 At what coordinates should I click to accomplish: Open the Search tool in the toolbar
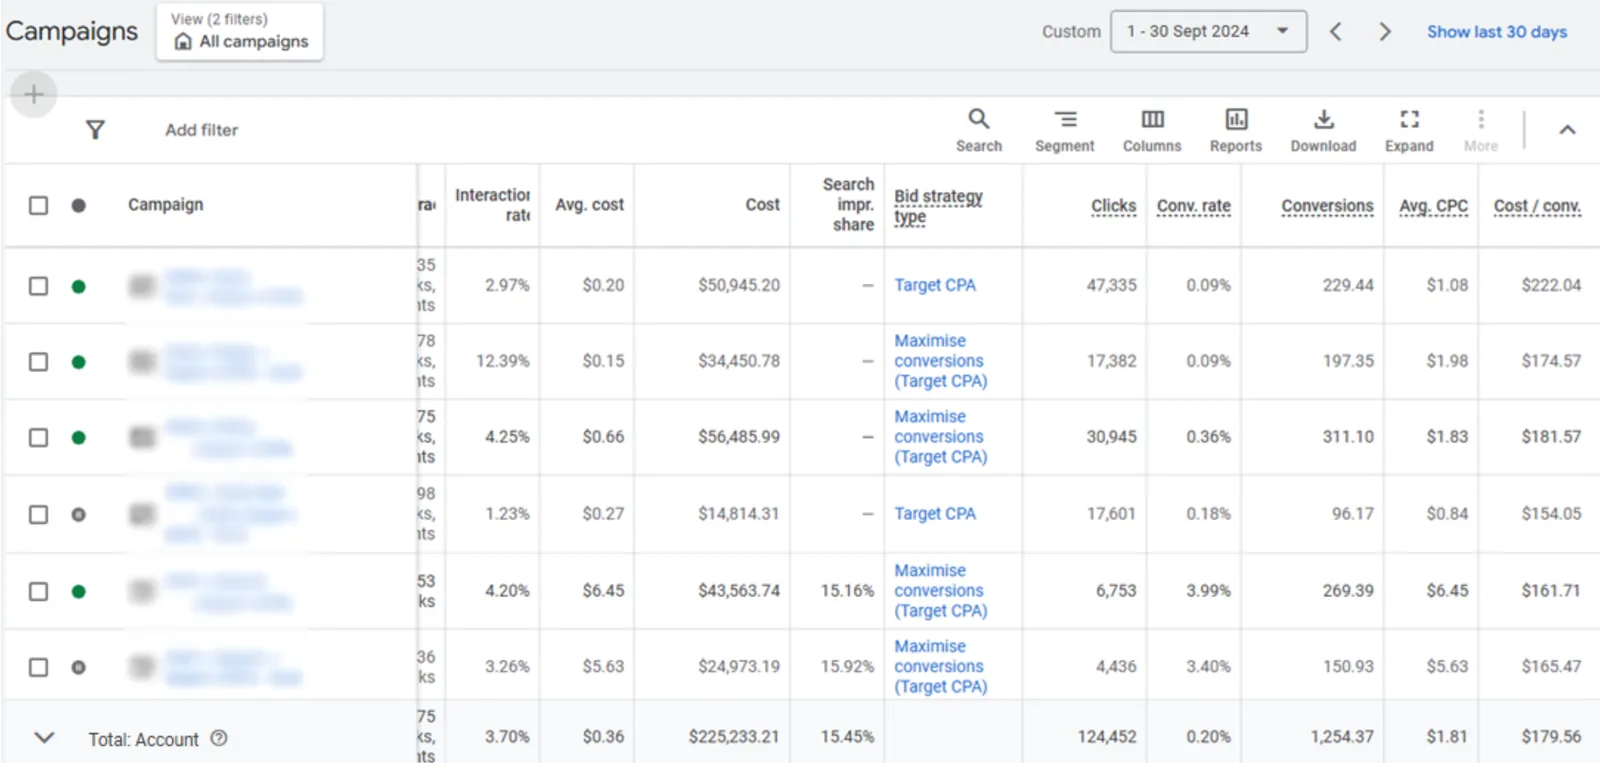click(x=978, y=130)
